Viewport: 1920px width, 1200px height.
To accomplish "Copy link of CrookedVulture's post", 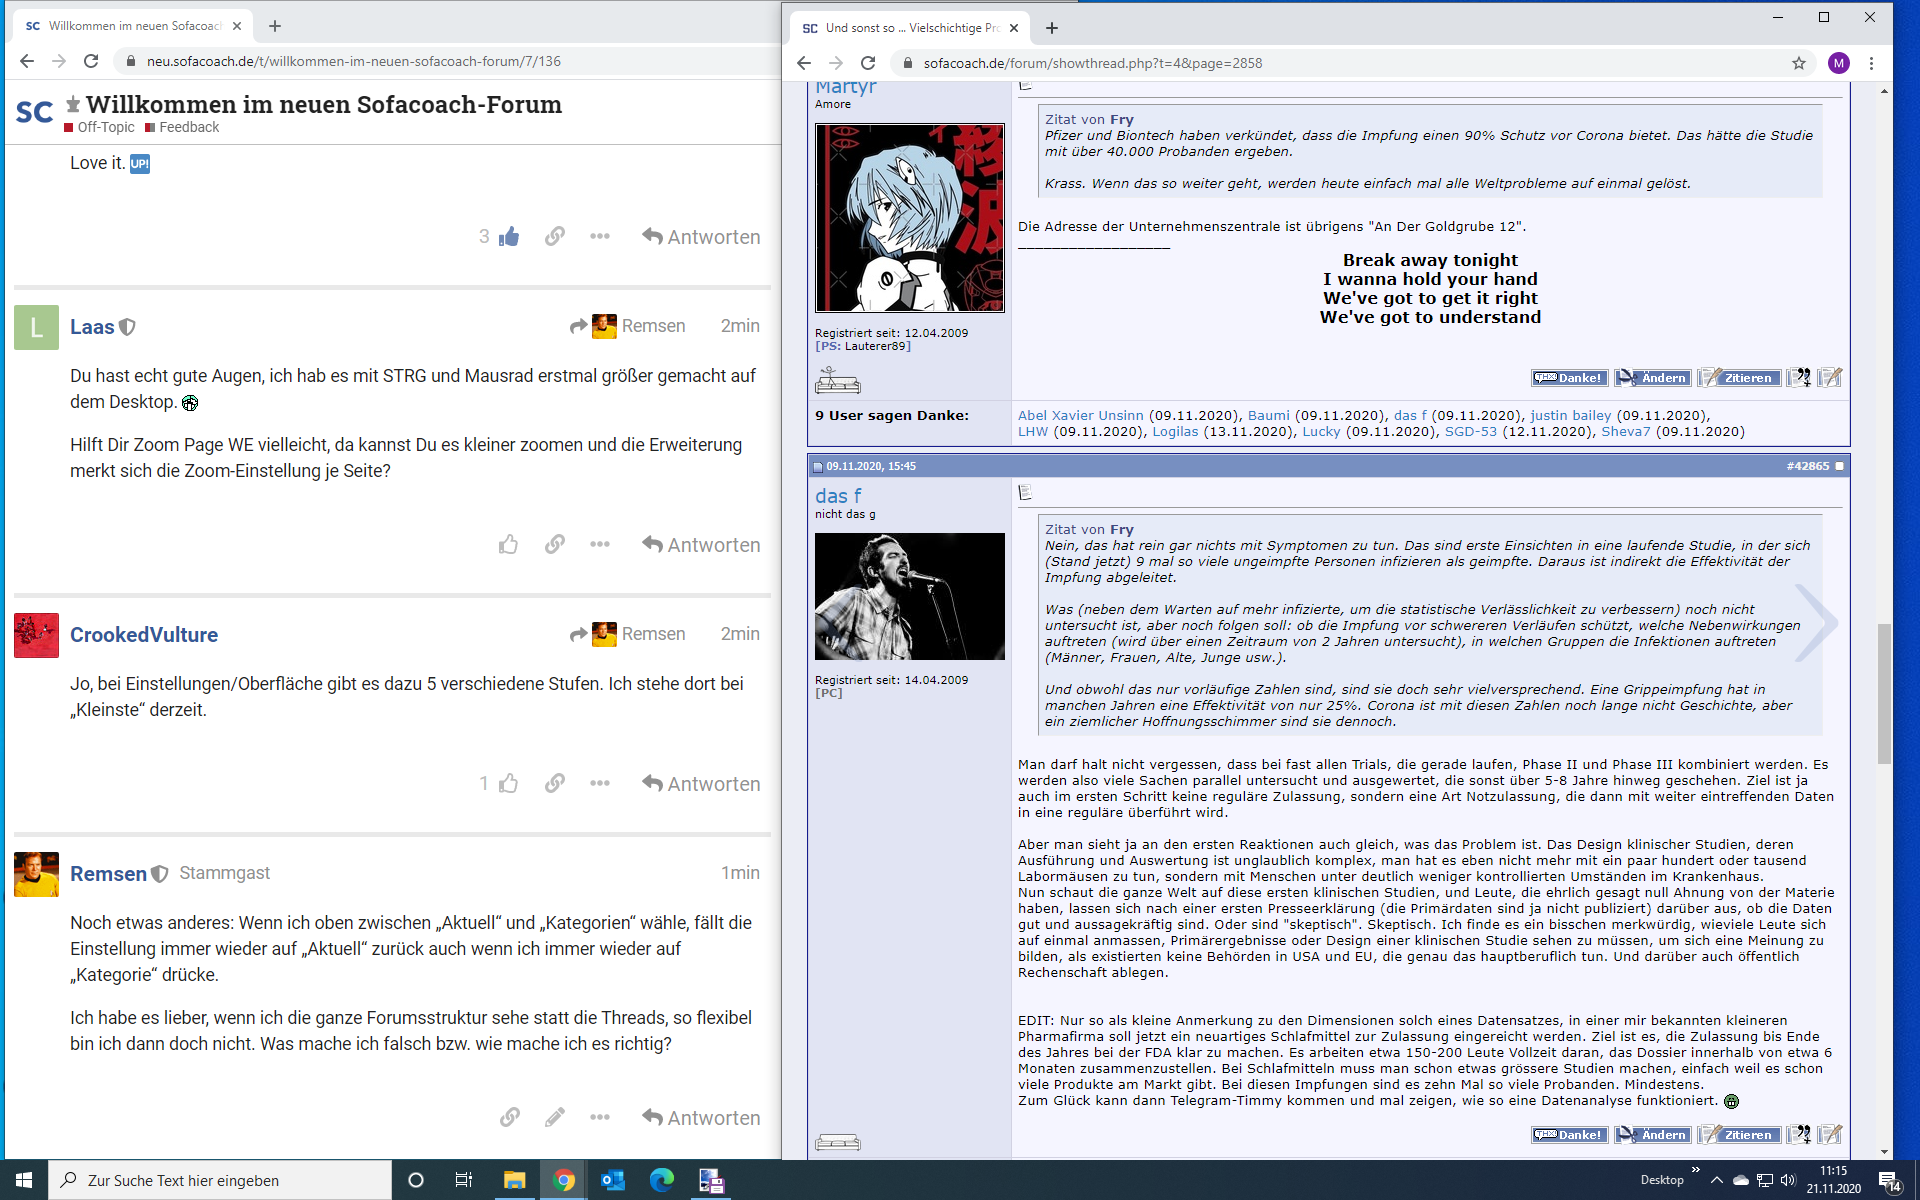I will click(554, 783).
